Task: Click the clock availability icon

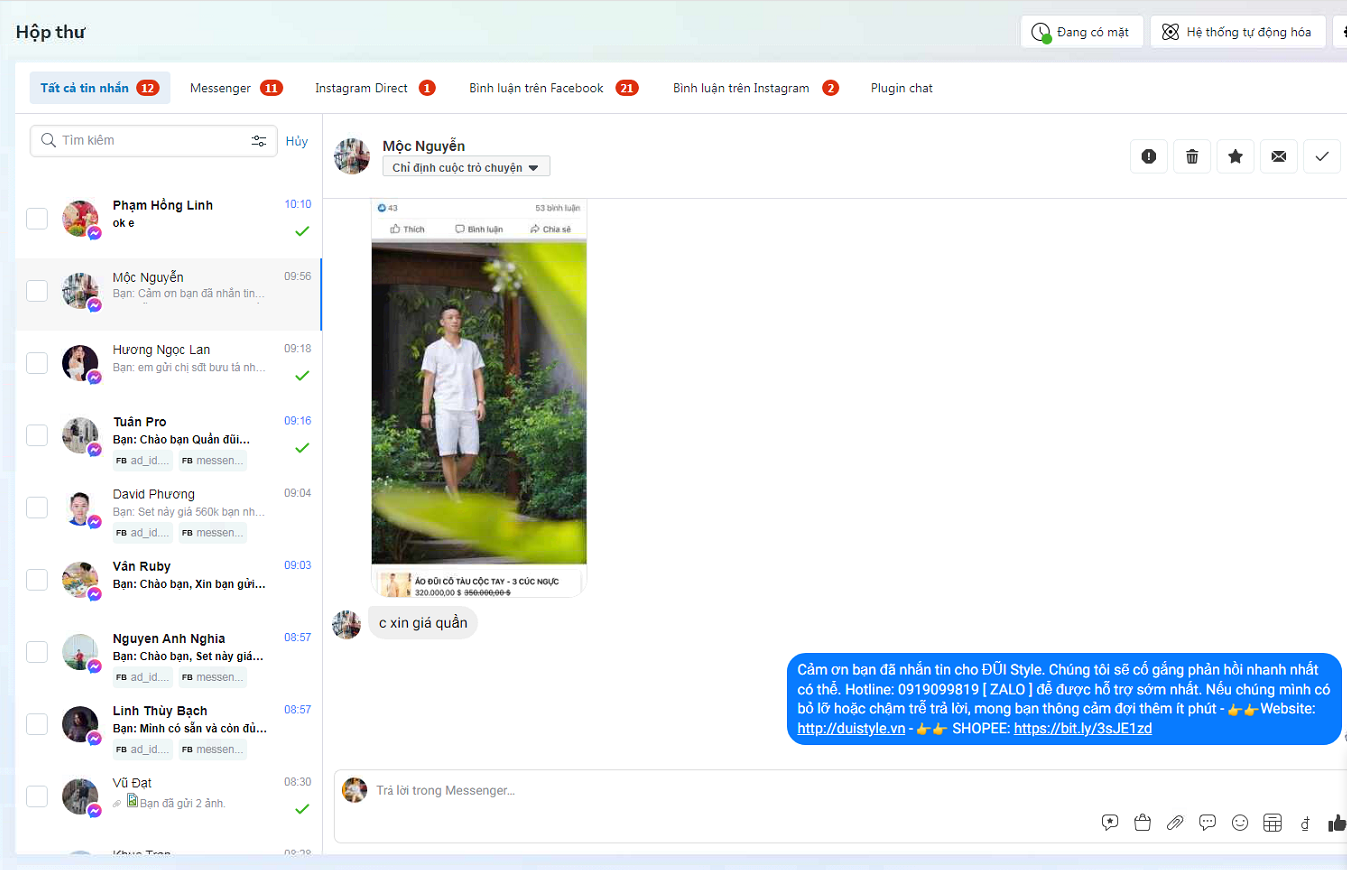Action: [1041, 32]
